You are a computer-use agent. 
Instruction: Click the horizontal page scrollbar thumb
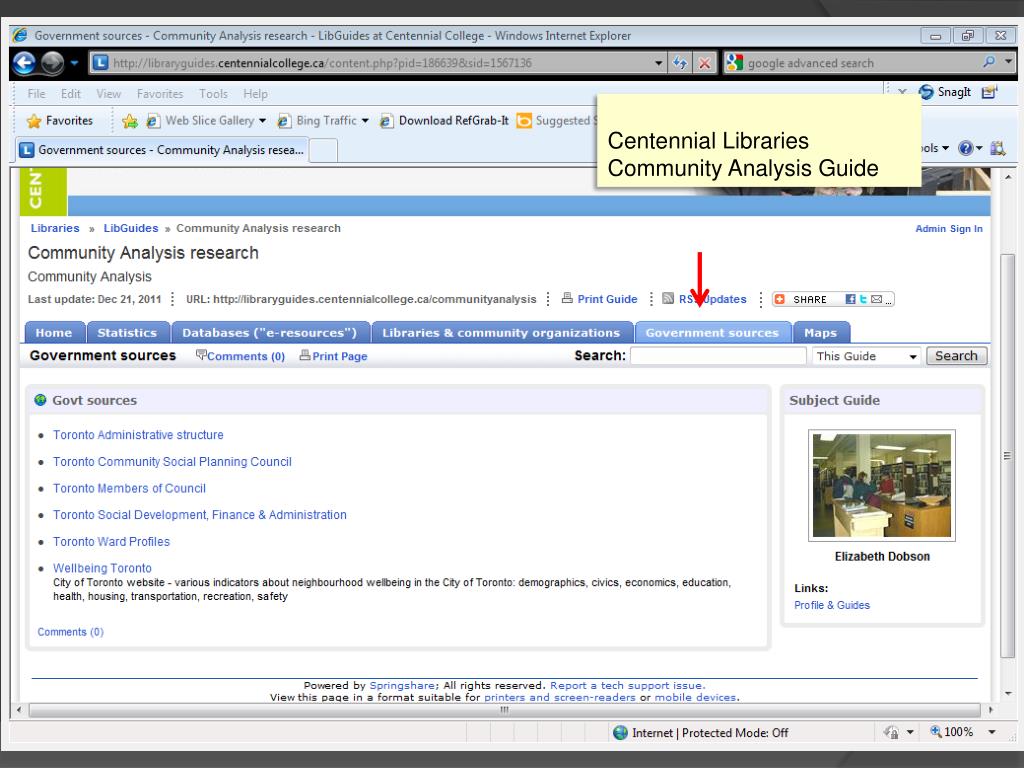pos(504,709)
